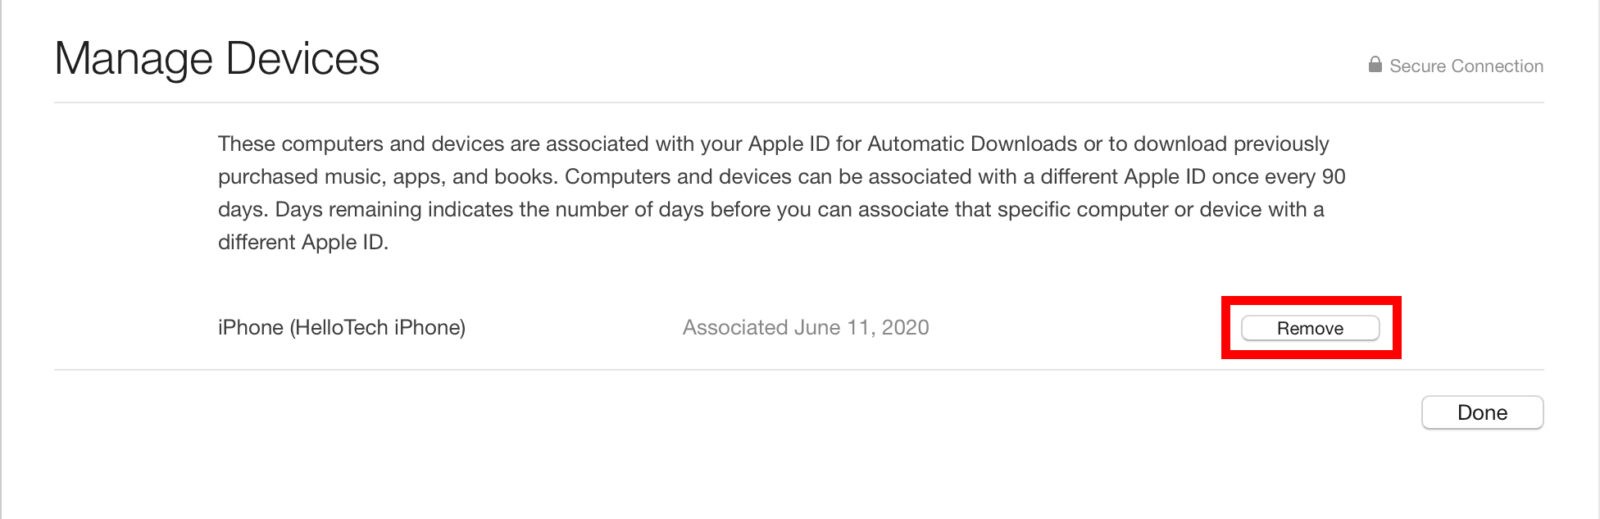Click the final line 'different Apple ID.'

[x=303, y=243]
